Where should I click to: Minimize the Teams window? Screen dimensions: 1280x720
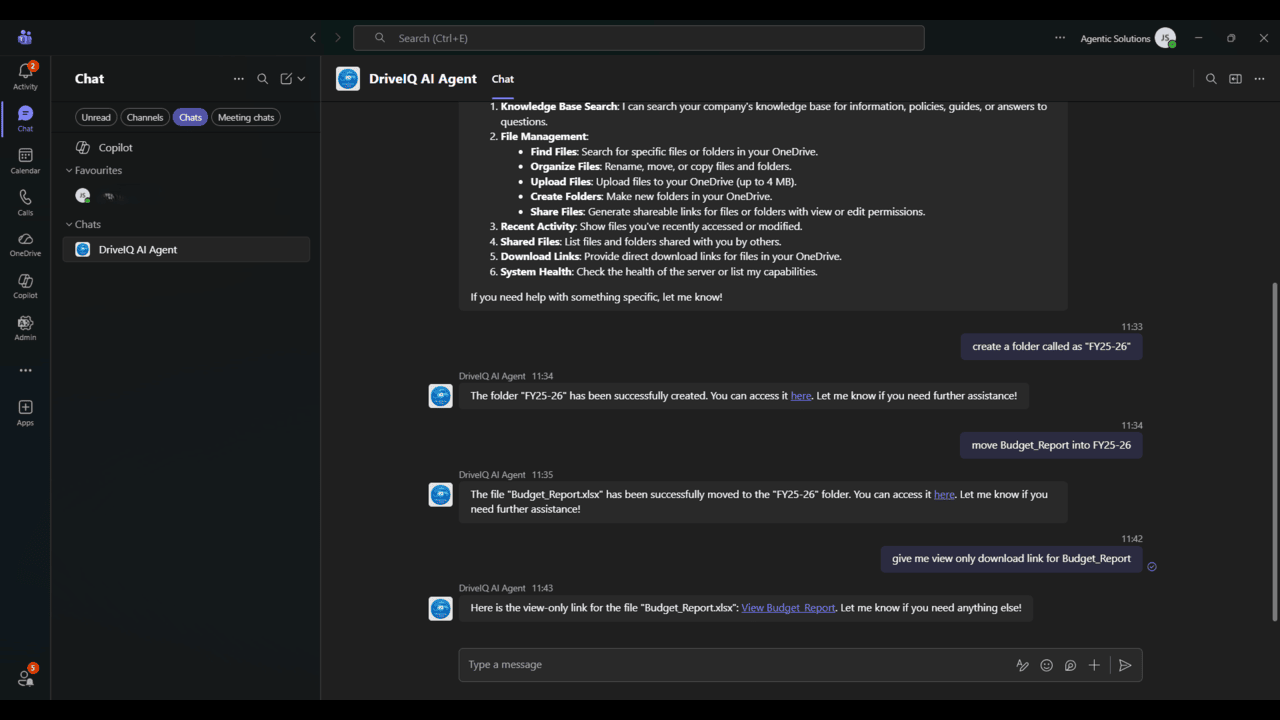click(1198, 38)
